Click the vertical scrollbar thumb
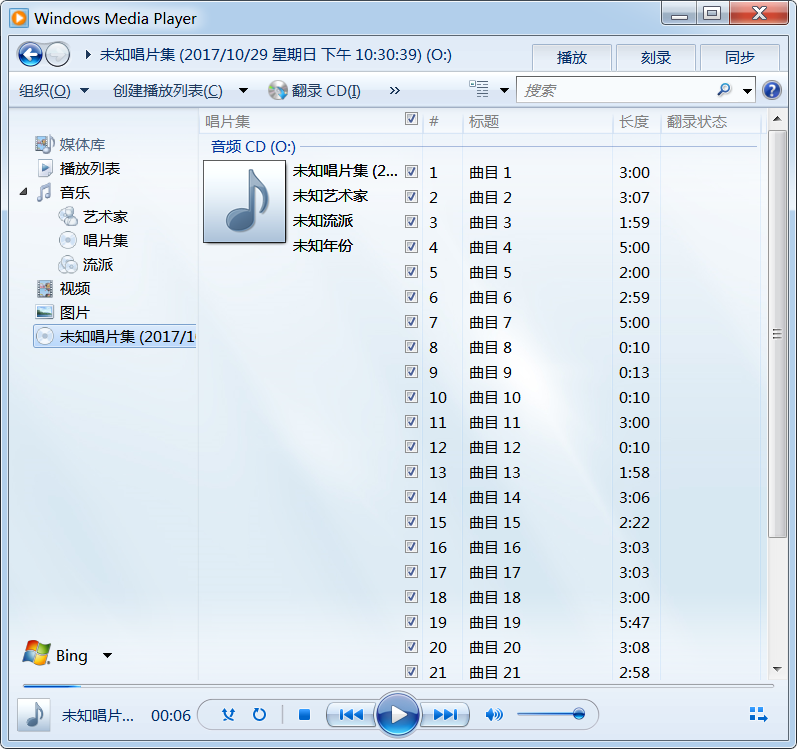 tap(777, 333)
